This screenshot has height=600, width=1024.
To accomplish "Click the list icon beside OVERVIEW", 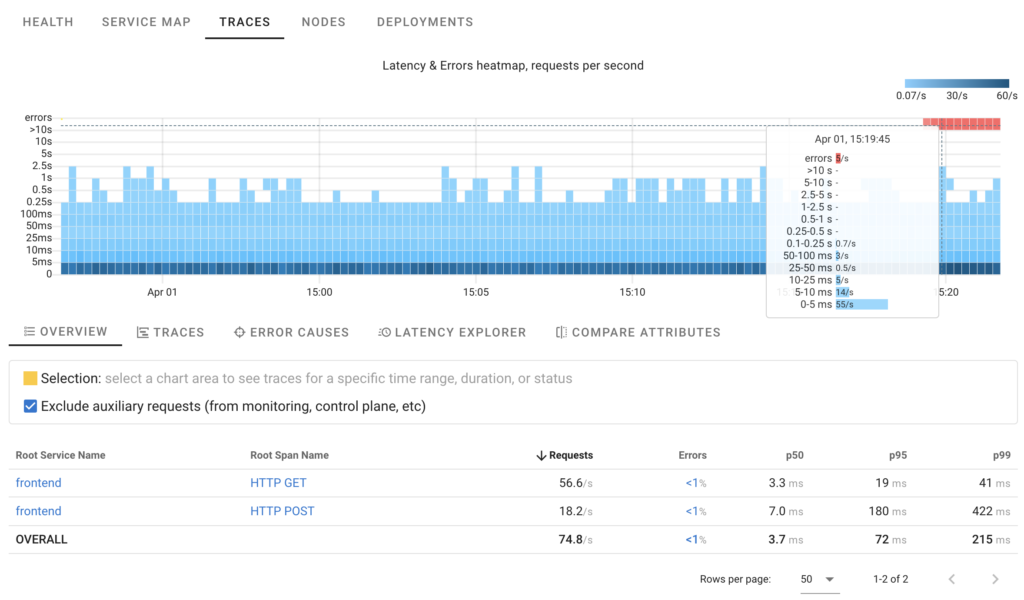I will point(28,332).
